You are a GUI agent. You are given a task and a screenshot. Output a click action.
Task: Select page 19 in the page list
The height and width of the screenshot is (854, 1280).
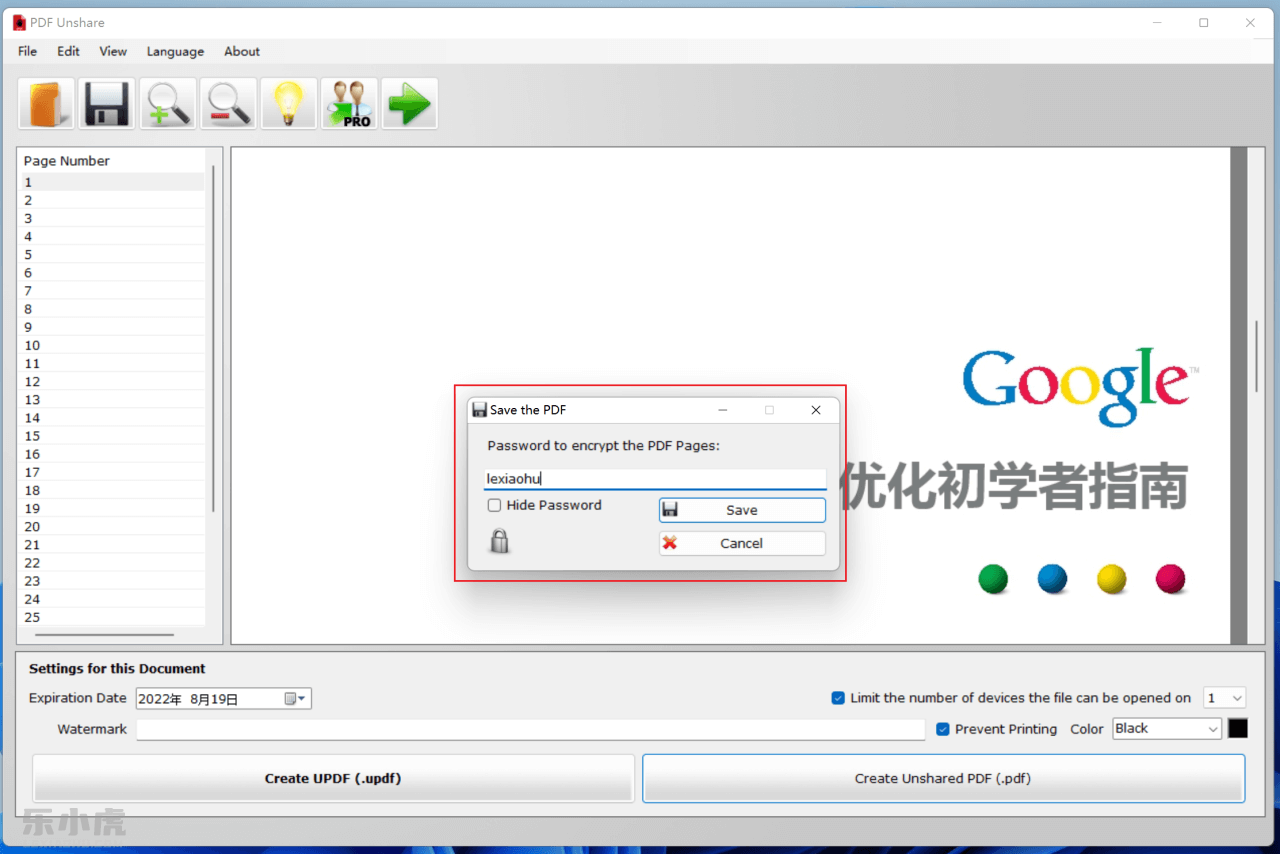113,508
